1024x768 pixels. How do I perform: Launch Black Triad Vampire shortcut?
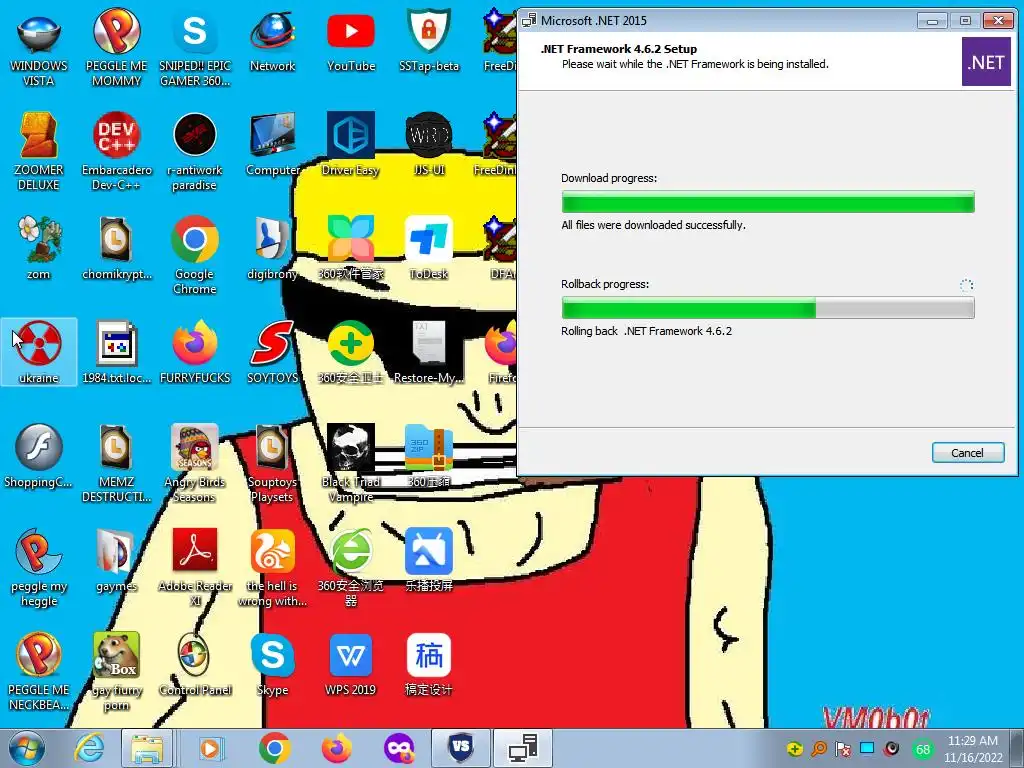coord(351,462)
